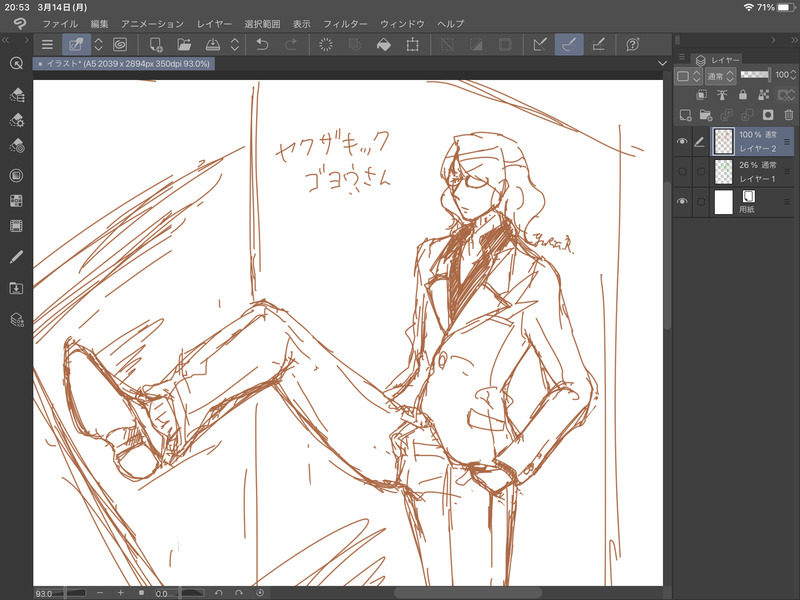Open the ウィンドウ menu

pyautogui.click(x=402, y=24)
